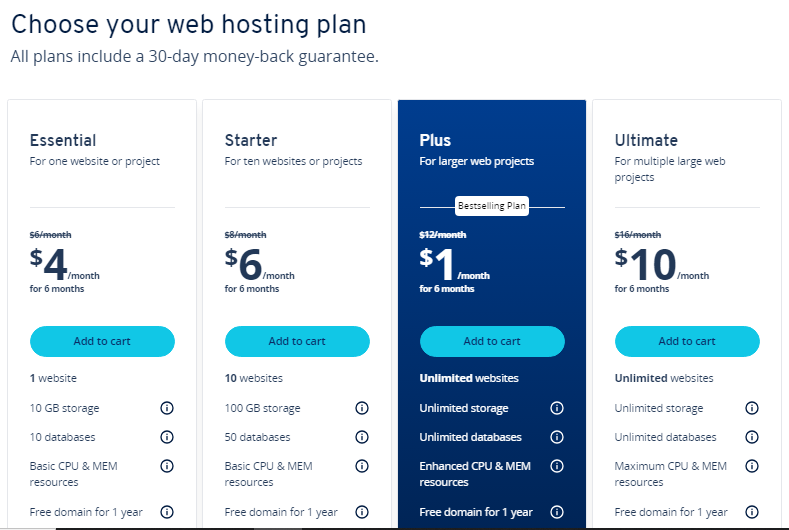The image size is (789, 530).
Task: Show info for Plus Unlimited databases
Action: pos(557,437)
